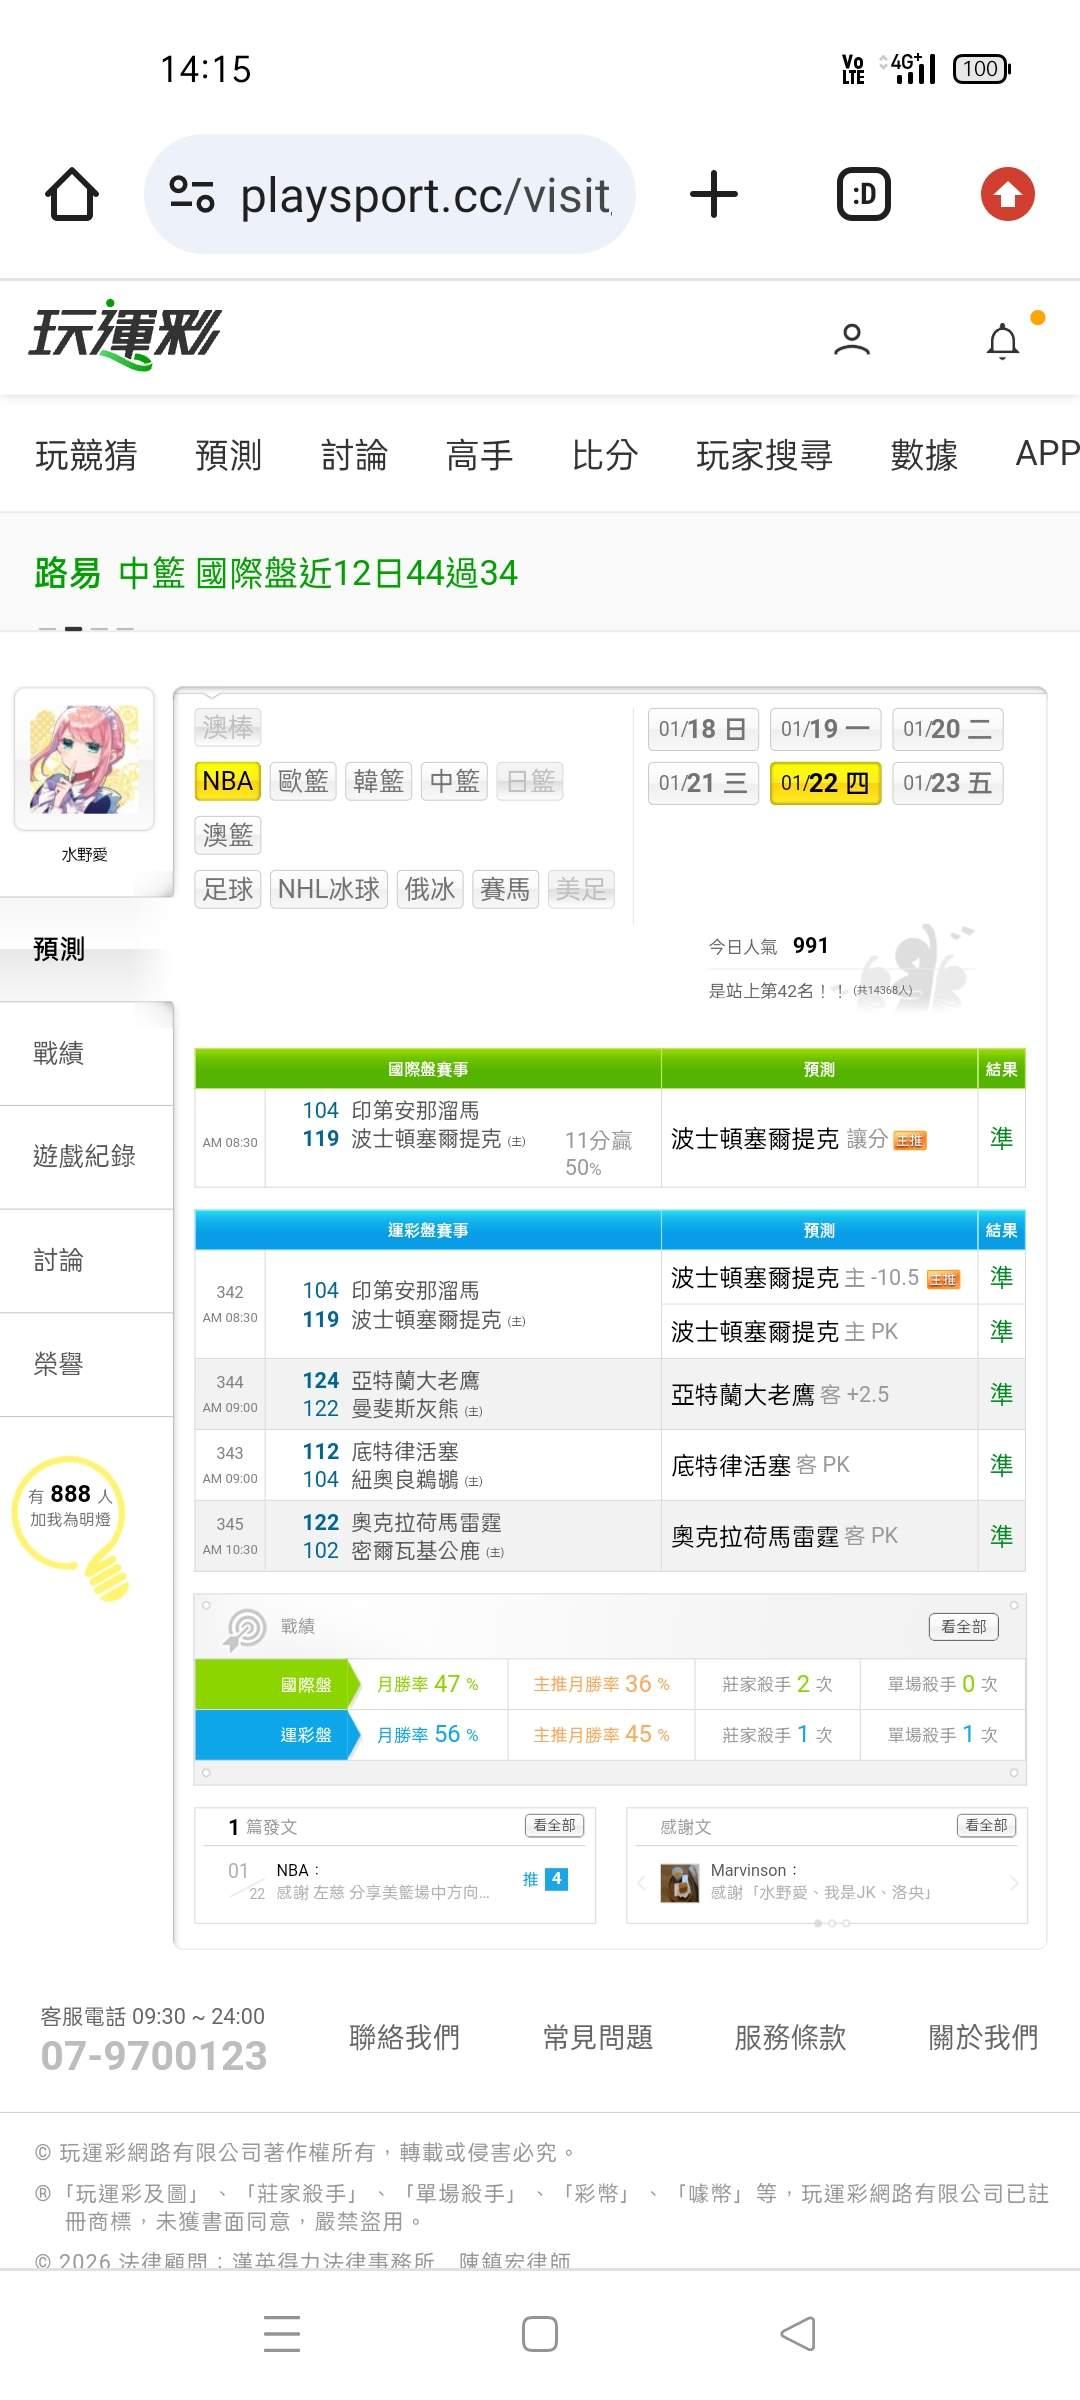Select the 俄冰 league tab
Viewport: 1080px width, 2400px height.
pyautogui.click(x=430, y=889)
